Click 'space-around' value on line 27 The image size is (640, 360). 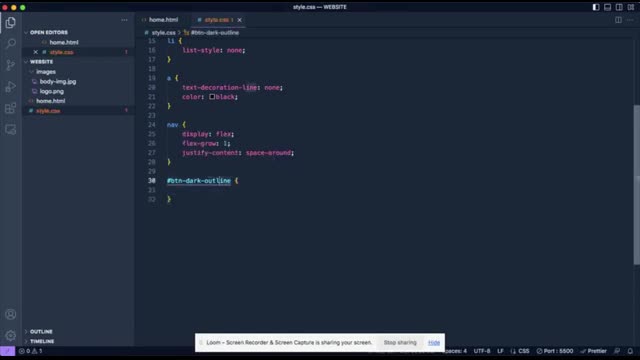pyautogui.click(x=269, y=153)
